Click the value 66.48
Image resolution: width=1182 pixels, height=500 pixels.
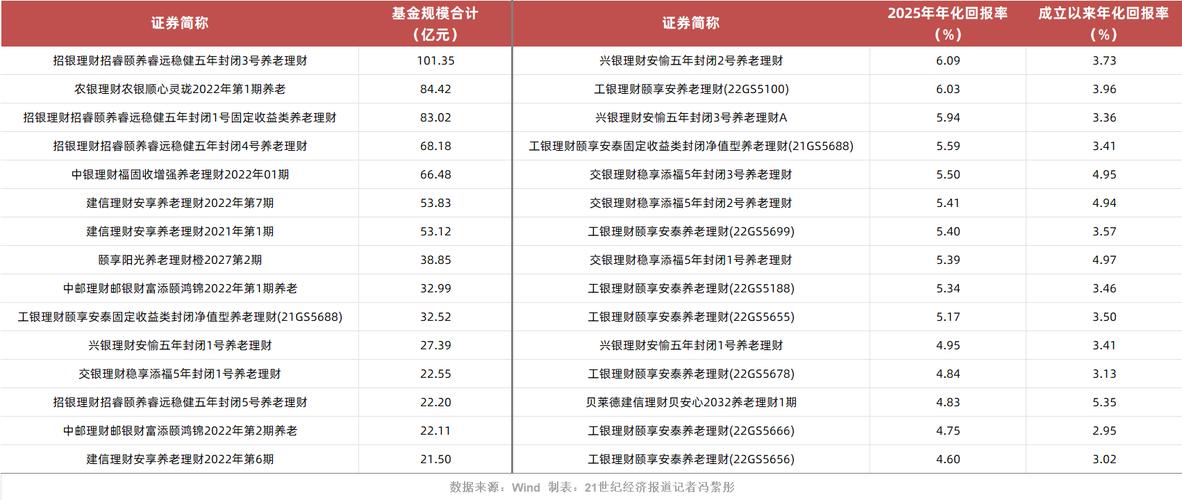(x=435, y=174)
